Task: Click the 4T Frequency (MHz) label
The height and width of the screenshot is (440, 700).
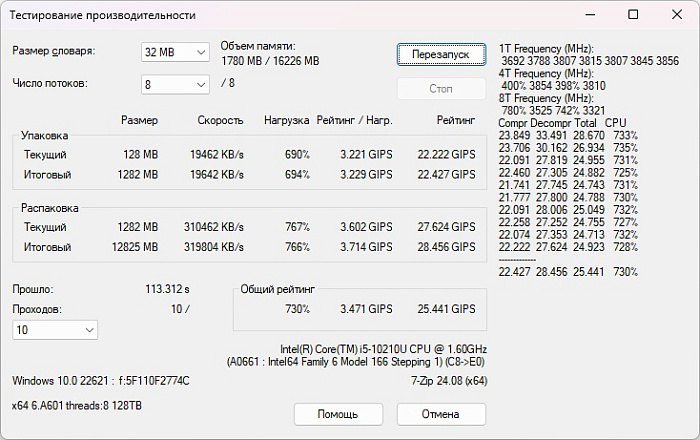Action: [x=546, y=73]
